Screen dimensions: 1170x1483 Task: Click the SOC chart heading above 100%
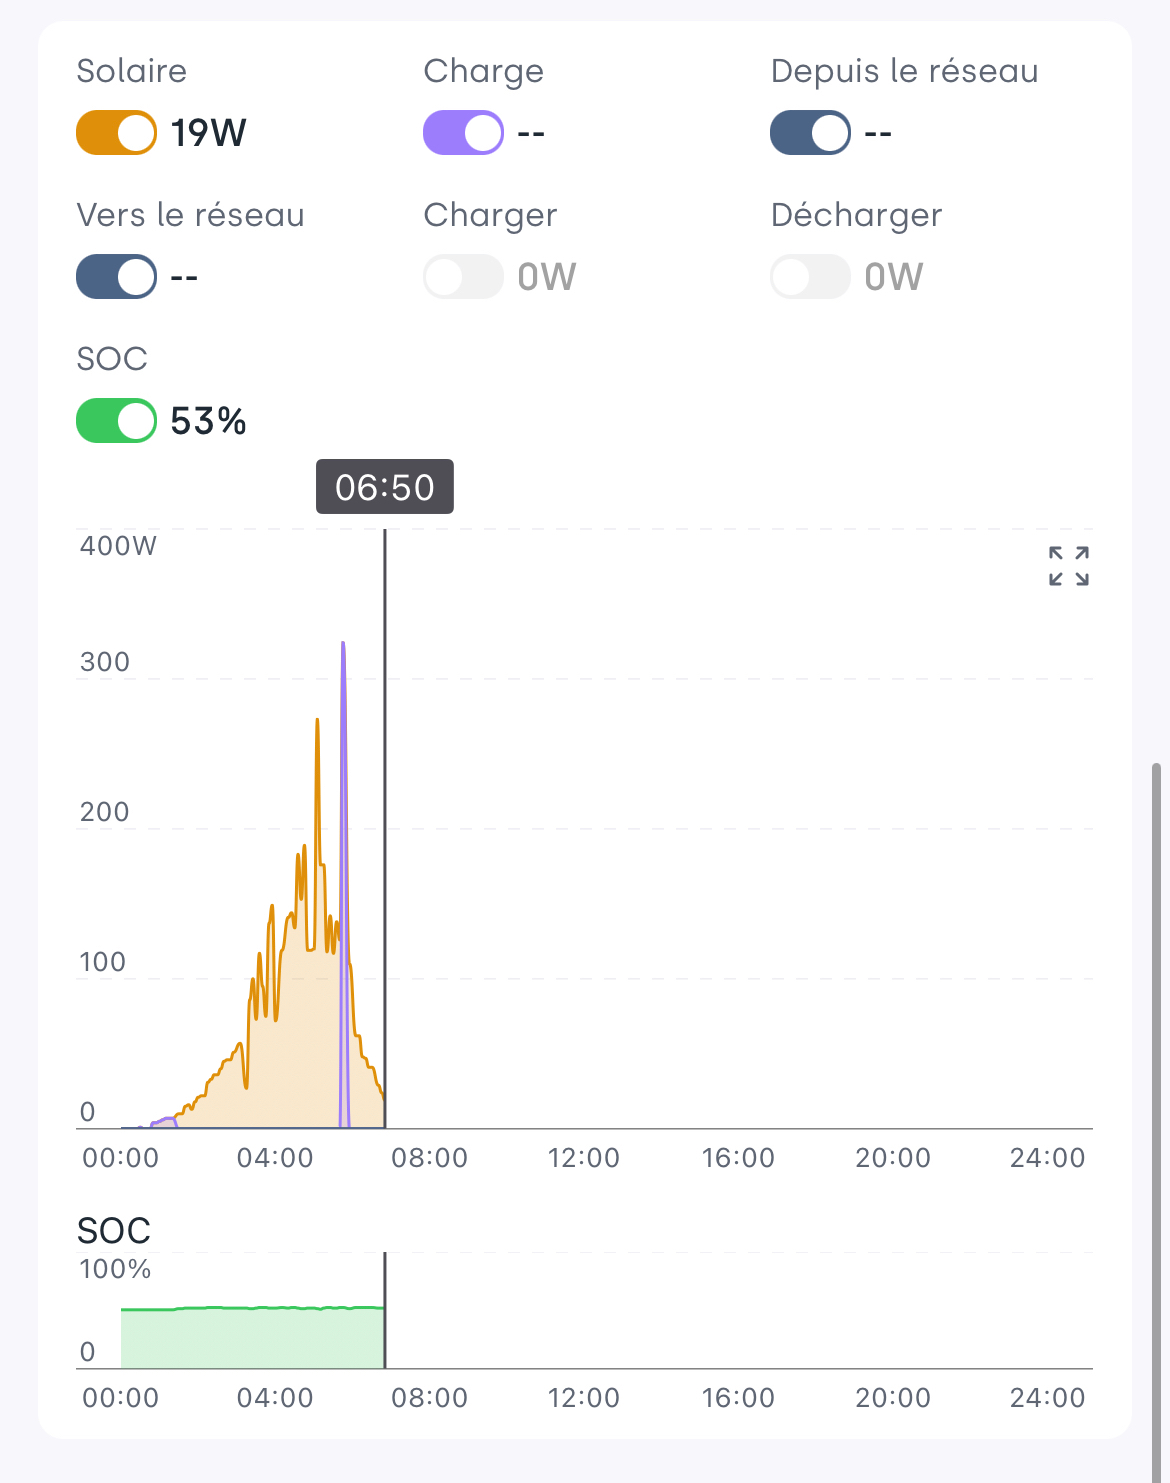pyautogui.click(x=114, y=1230)
